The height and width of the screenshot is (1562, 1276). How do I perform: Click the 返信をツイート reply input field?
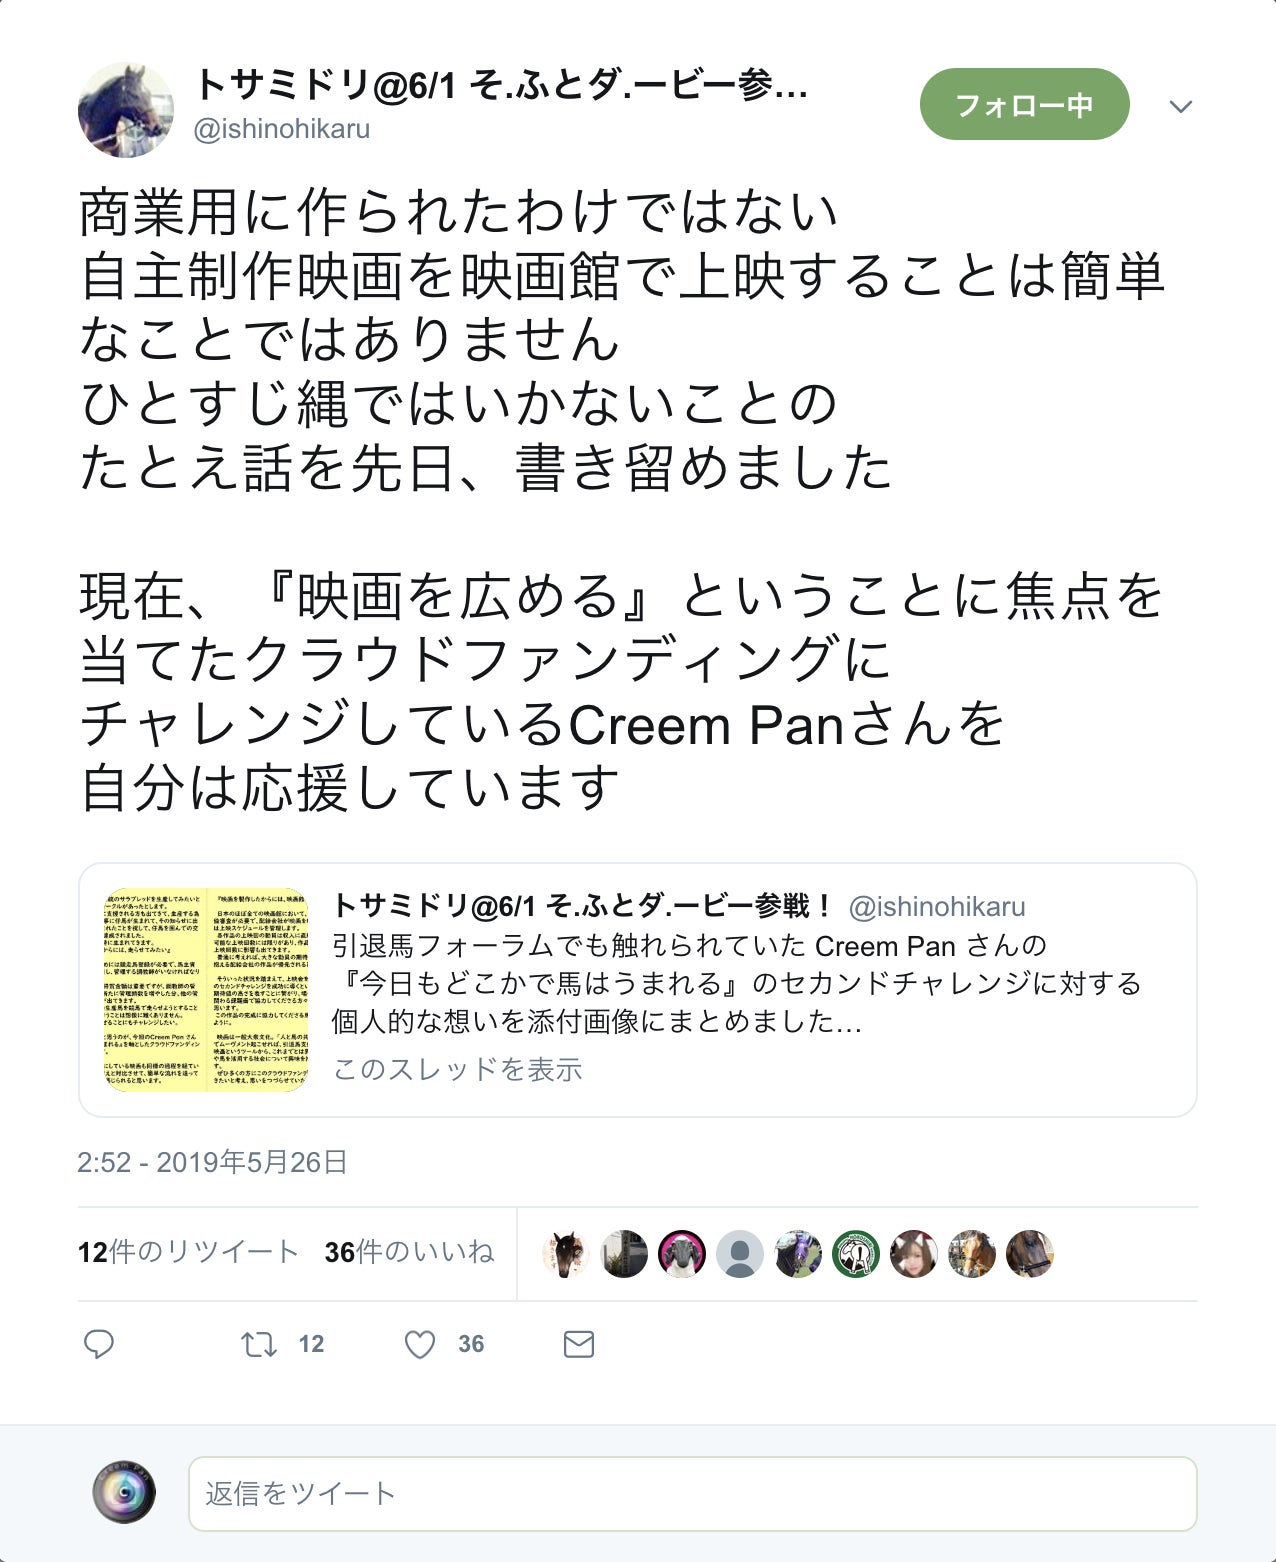click(692, 1493)
